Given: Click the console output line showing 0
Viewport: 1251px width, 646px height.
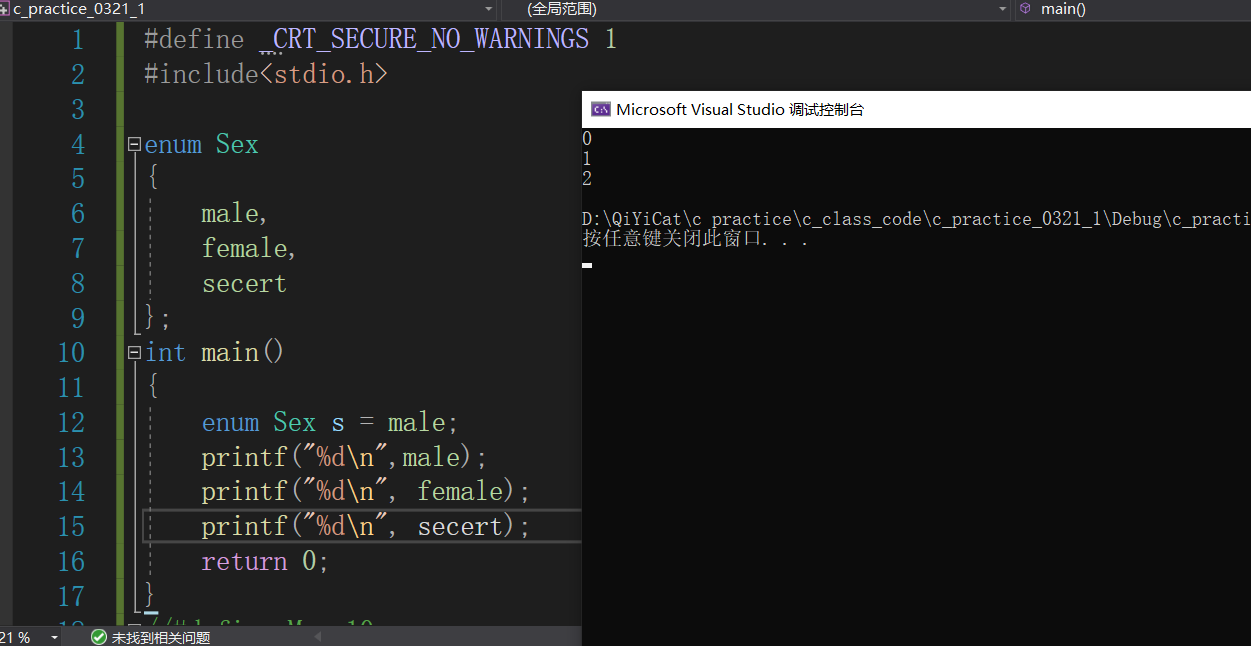Looking at the screenshot, I should coord(587,140).
